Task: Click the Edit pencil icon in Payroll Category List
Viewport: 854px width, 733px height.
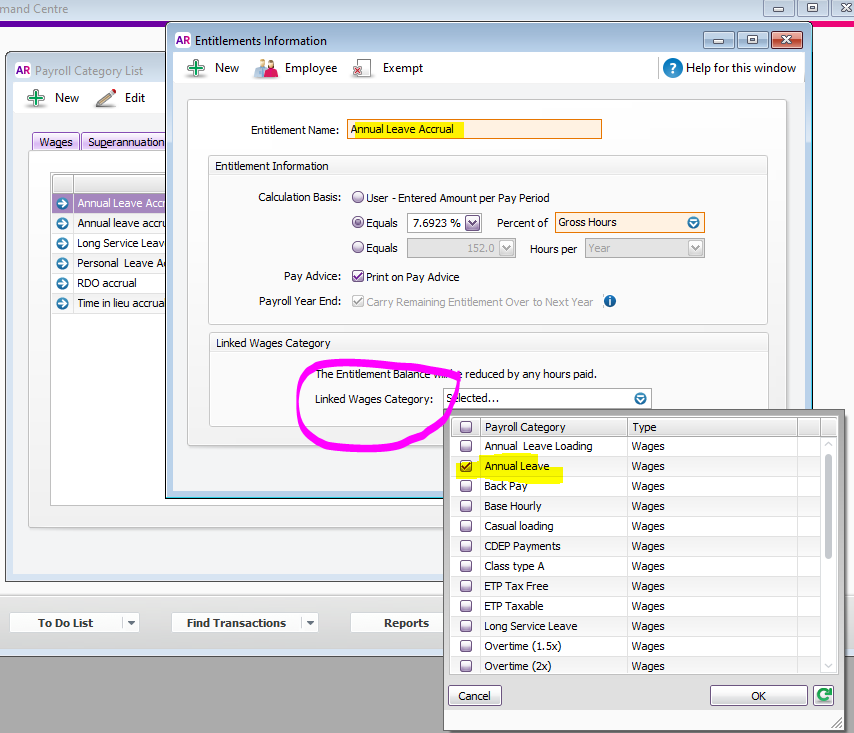Action: (x=106, y=98)
